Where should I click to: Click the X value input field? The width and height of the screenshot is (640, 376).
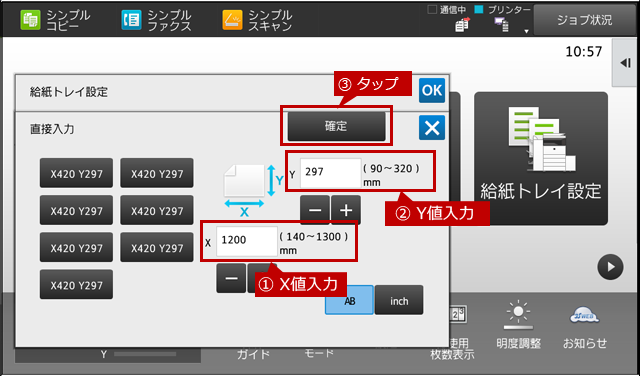[x=247, y=241]
